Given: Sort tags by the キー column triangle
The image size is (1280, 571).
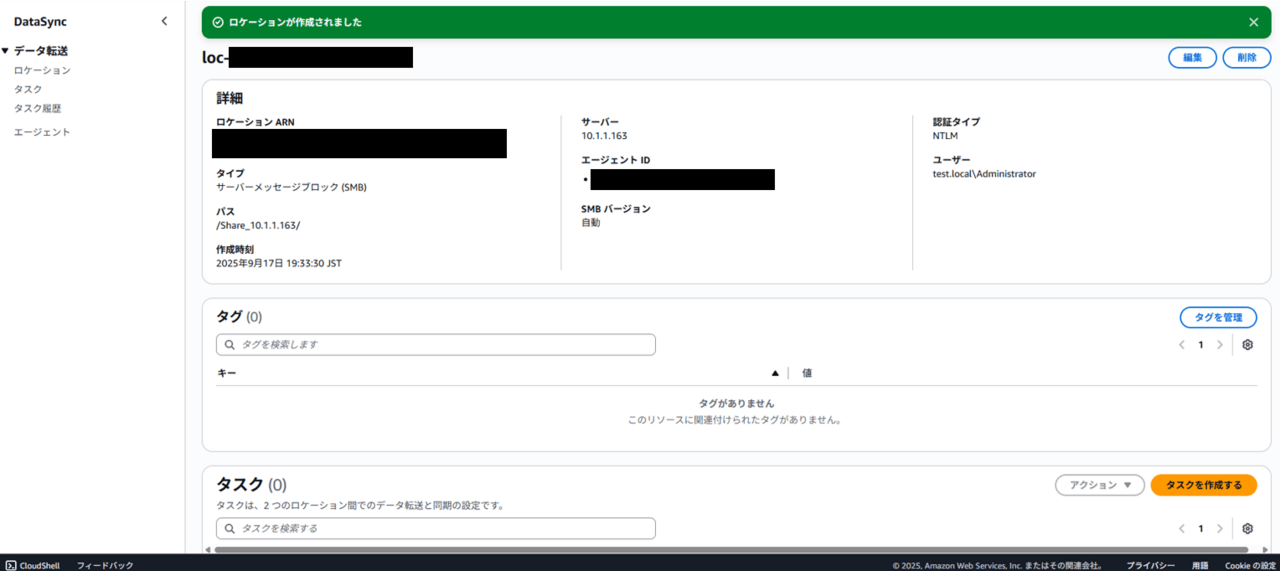Looking at the screenshot, I should coord(774,373).
